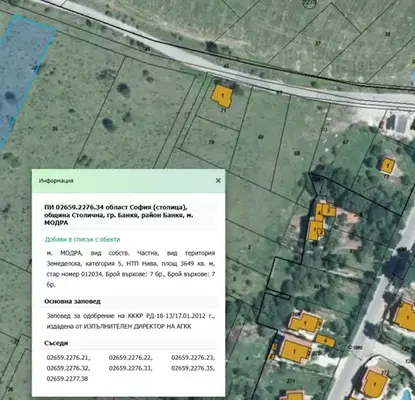Select neighbor parcel 02659.2276.32
This screenshot has width=415, height=400.
[68, 368]
